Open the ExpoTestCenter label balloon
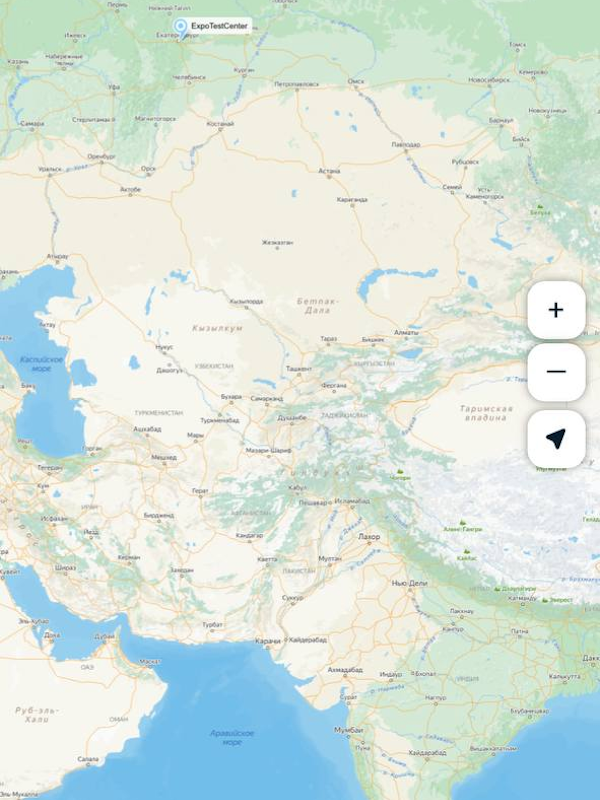Viewport: 600px width, 800px height. tap(219, 26)
